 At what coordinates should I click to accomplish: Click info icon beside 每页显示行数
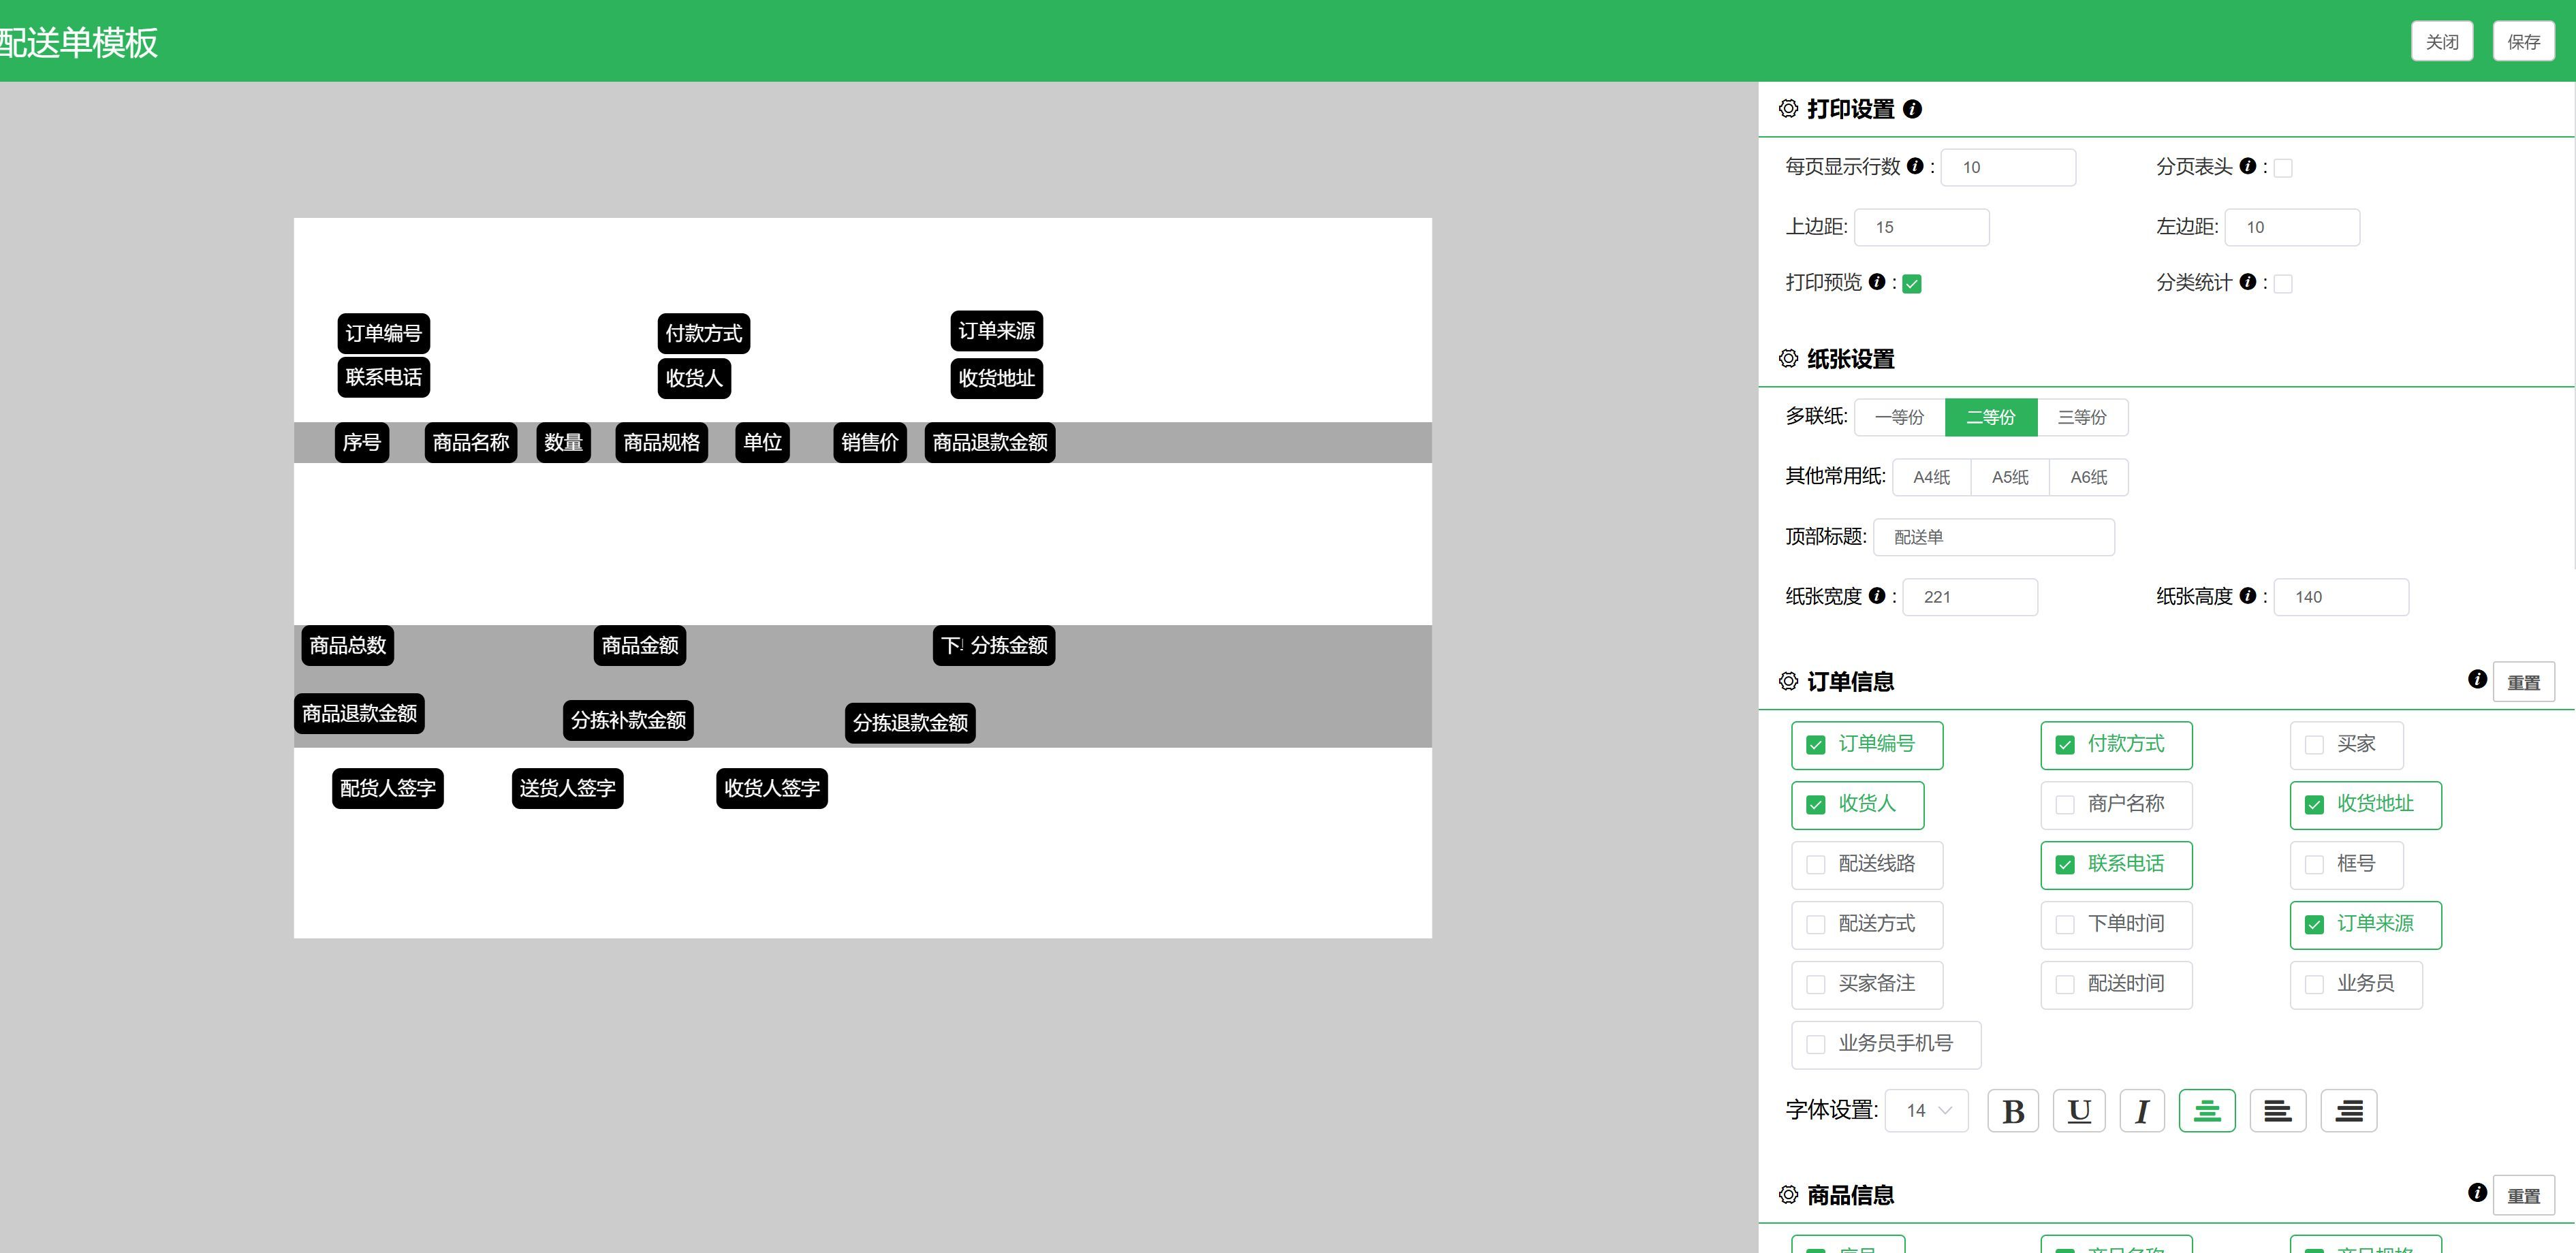coord(1915,166)
